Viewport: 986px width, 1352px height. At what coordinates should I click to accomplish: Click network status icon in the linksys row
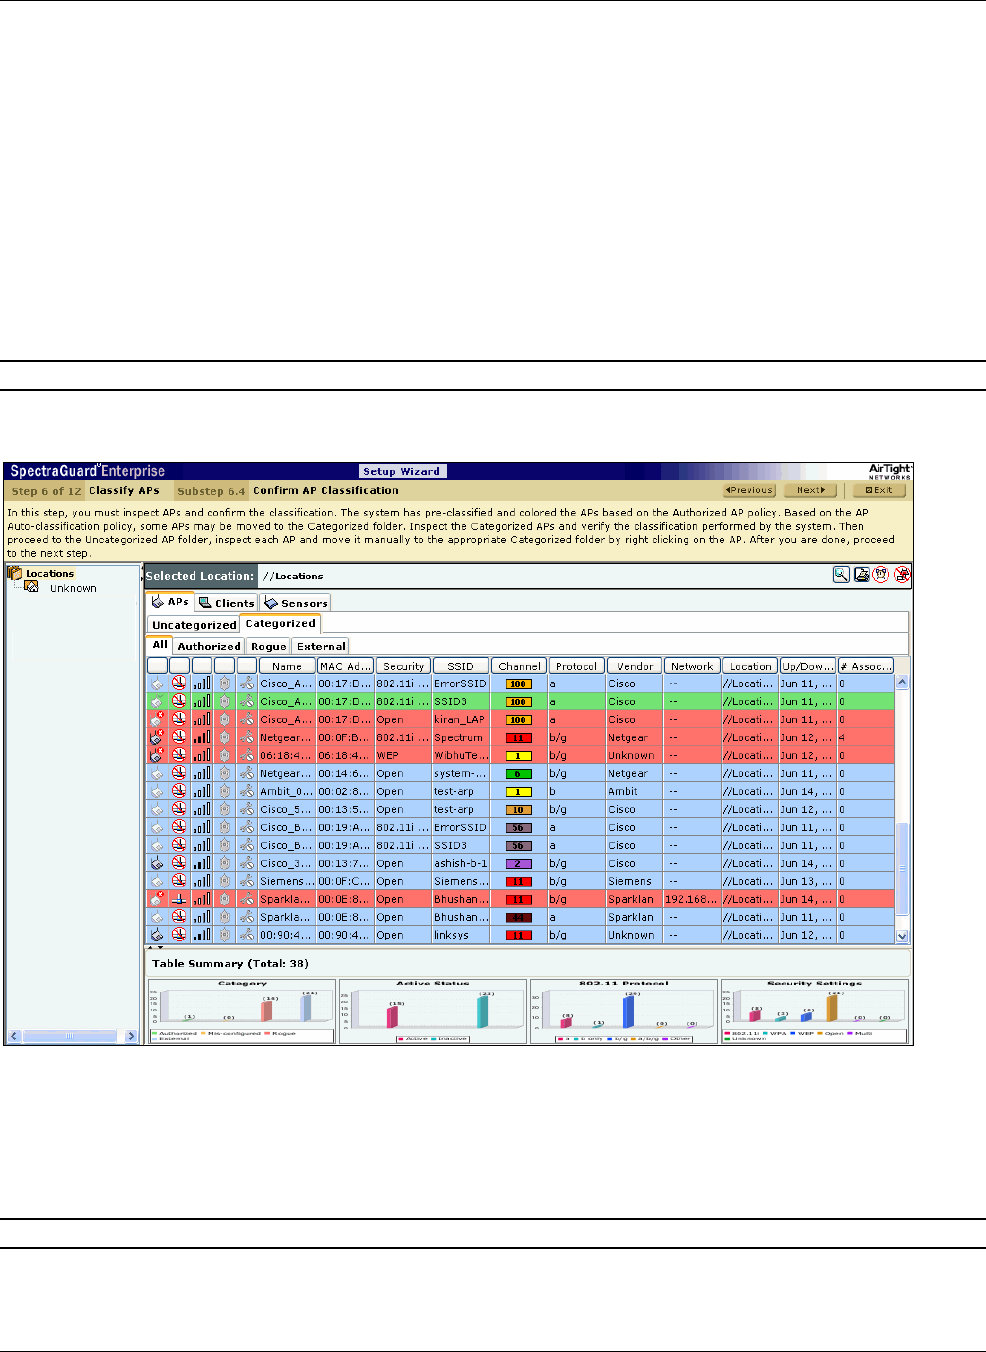[179, 935]
